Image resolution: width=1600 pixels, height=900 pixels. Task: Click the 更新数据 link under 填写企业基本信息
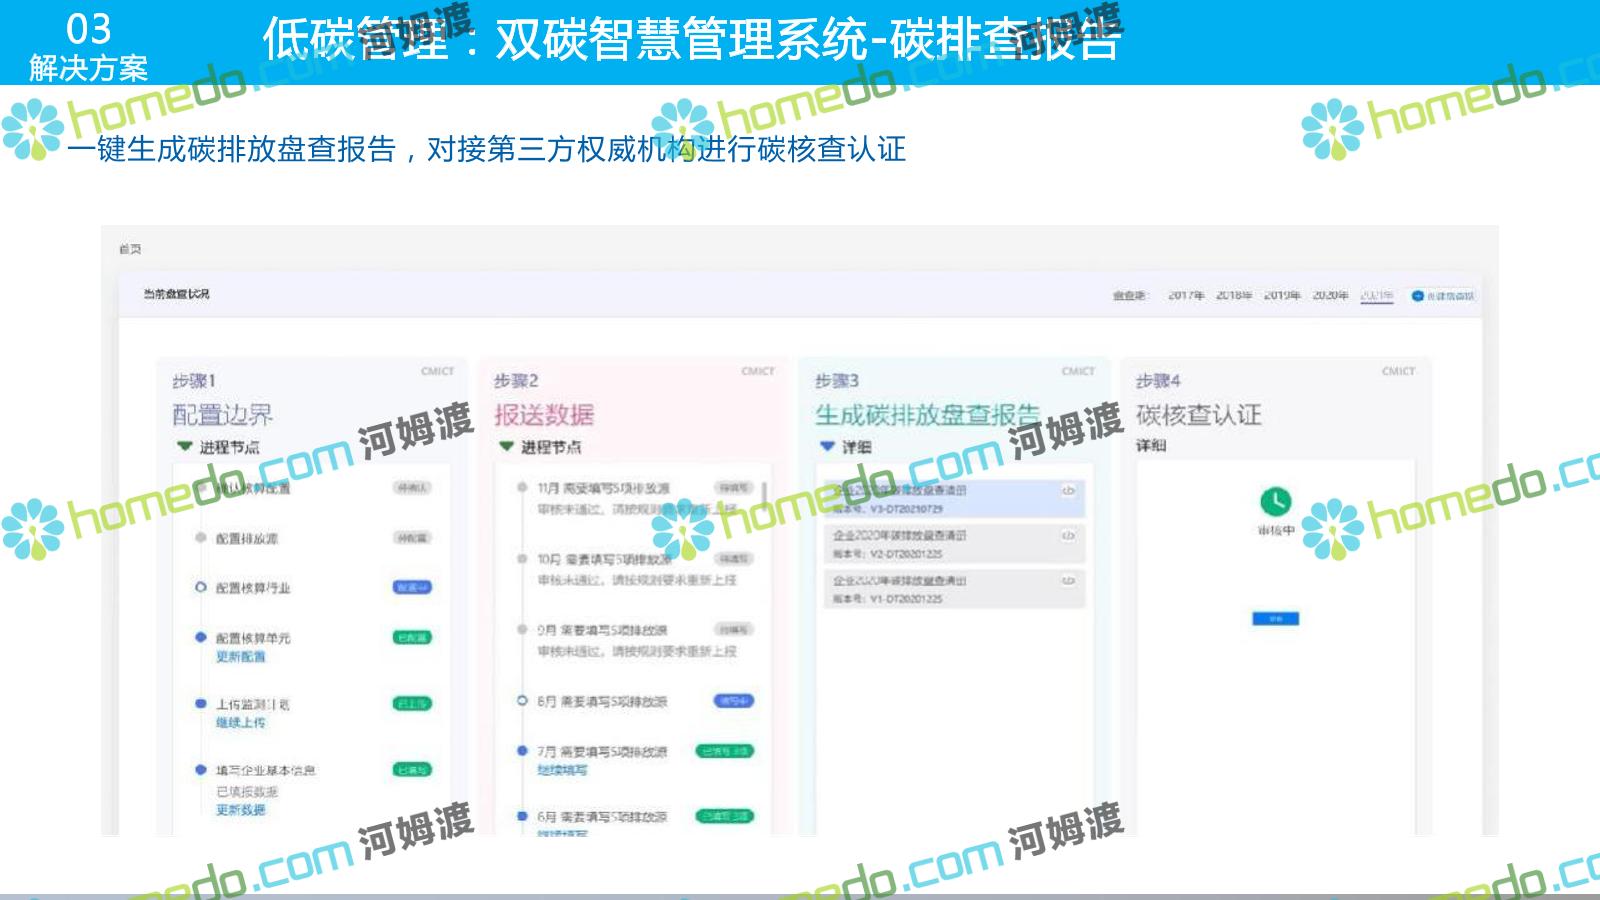[241, 810]
